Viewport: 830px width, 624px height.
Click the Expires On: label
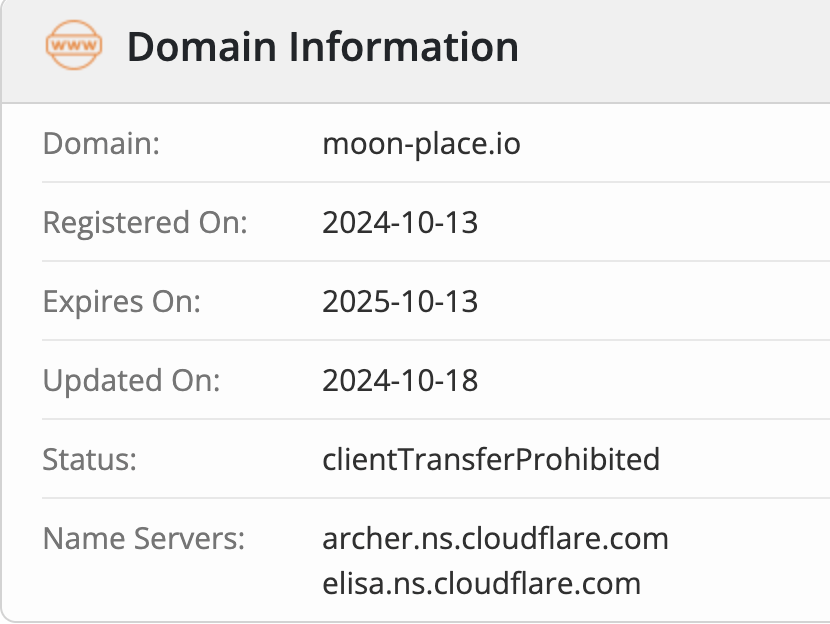[x=122, y=301]
